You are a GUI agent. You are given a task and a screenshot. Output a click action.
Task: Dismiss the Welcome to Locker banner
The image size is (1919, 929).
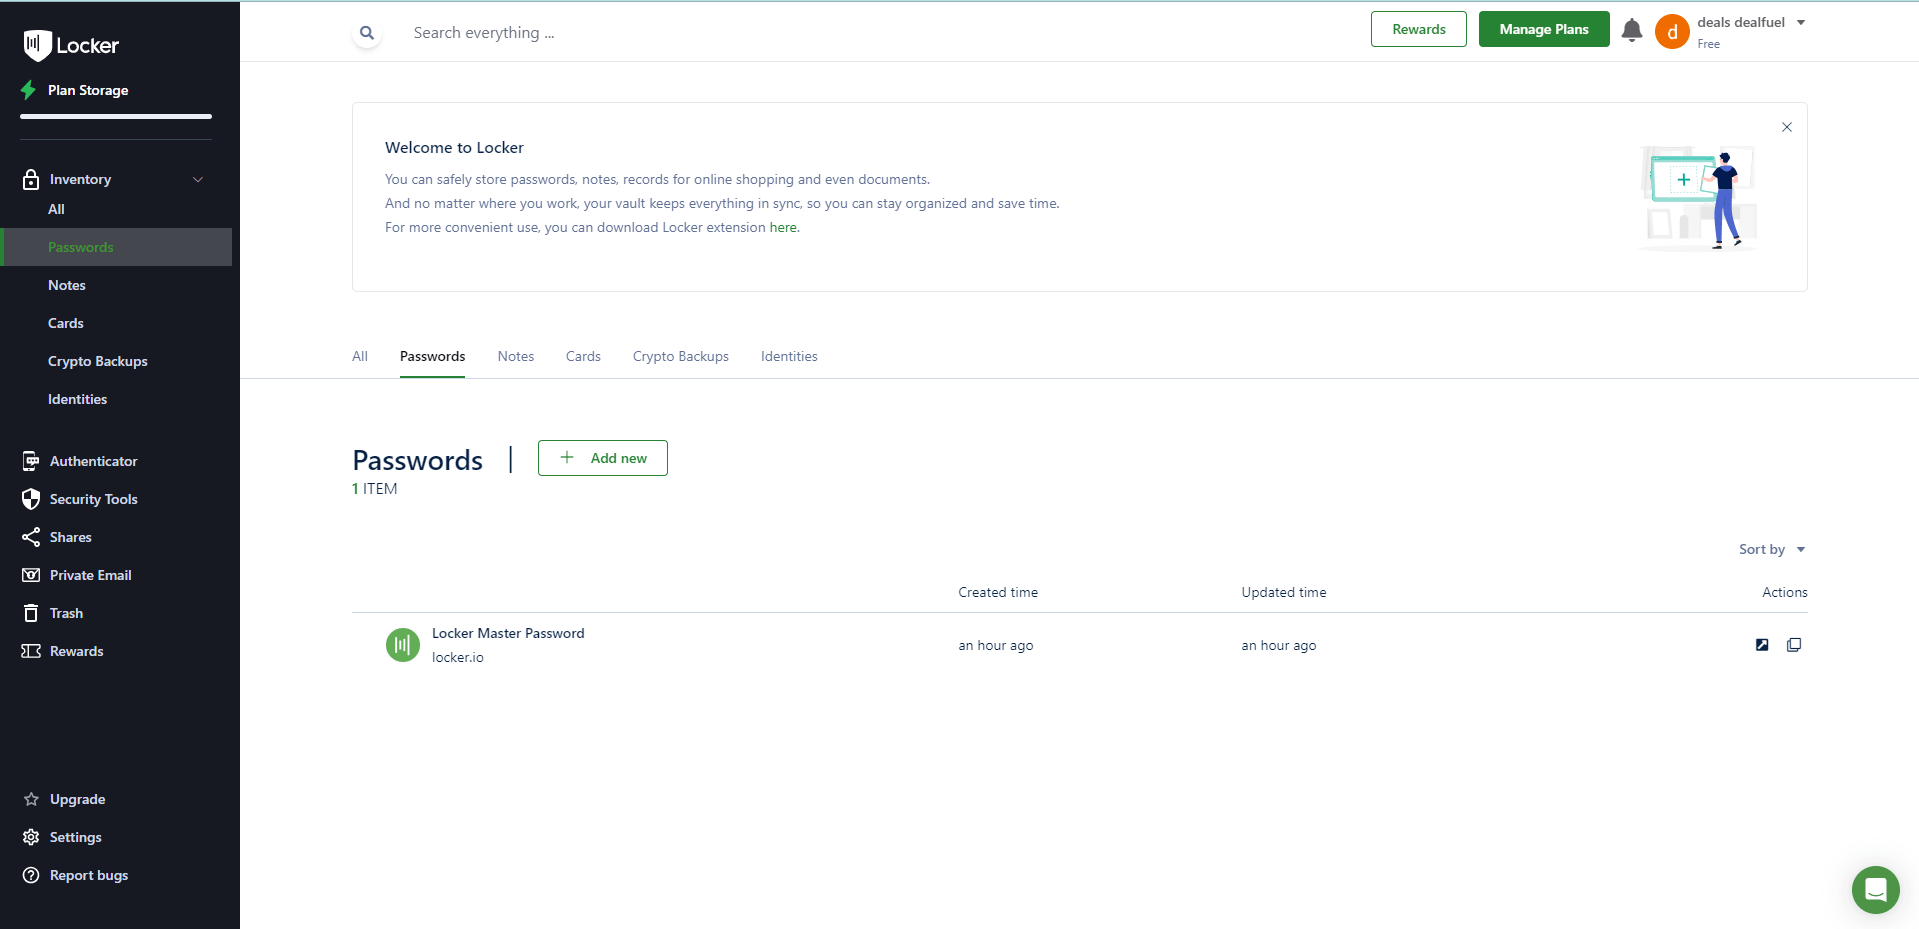[x=1786, y=127]
